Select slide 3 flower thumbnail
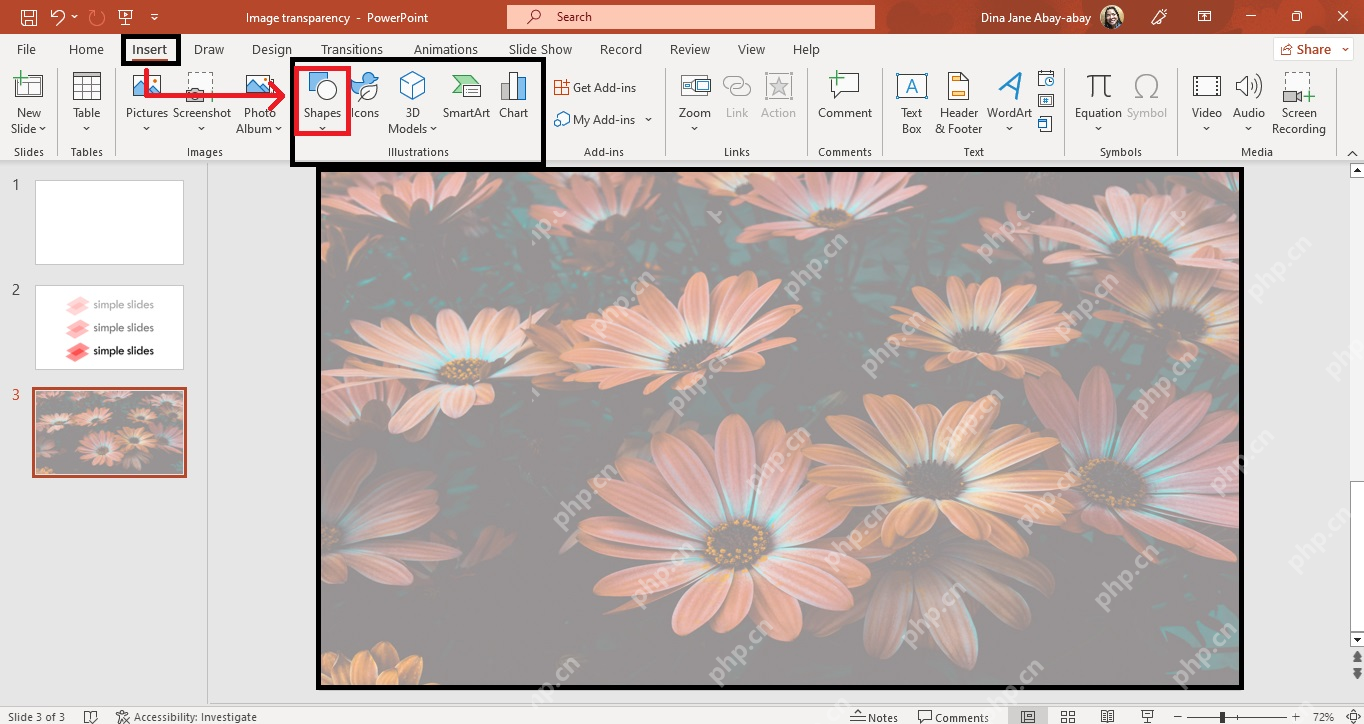Viewport: 1364px width, 724px height. click(109, 432)
